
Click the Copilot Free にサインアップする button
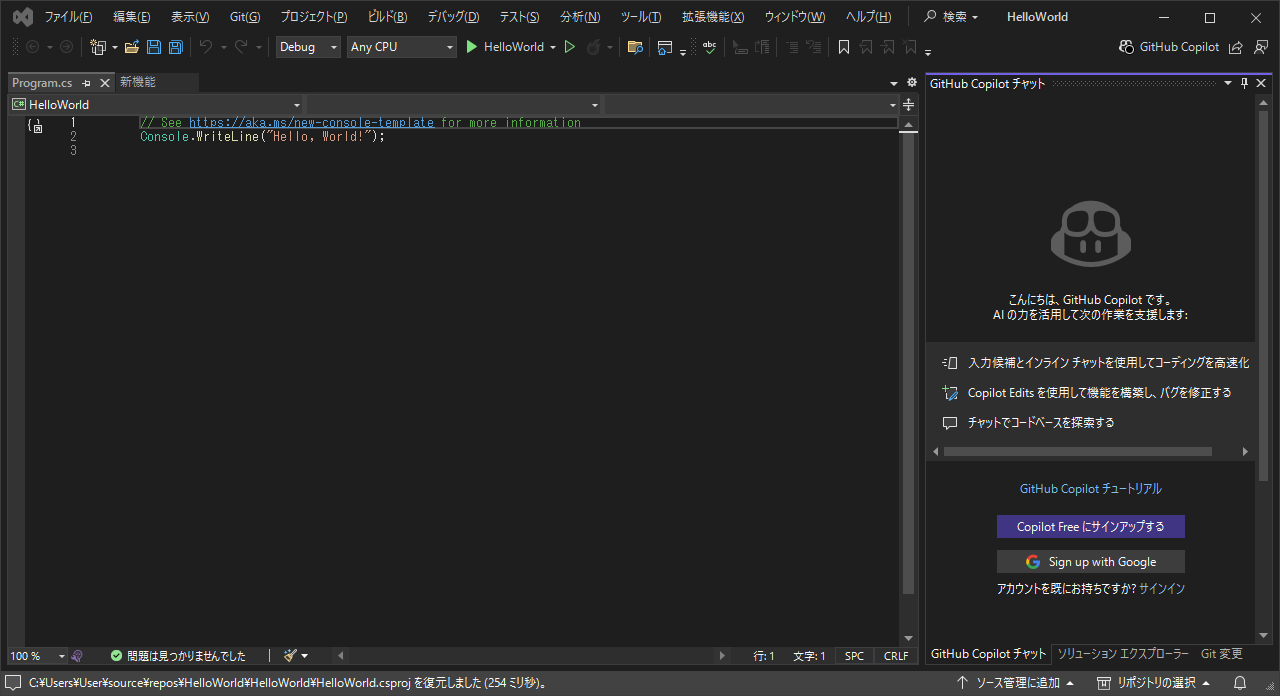pyautogui.click(x=1090, y=526)
